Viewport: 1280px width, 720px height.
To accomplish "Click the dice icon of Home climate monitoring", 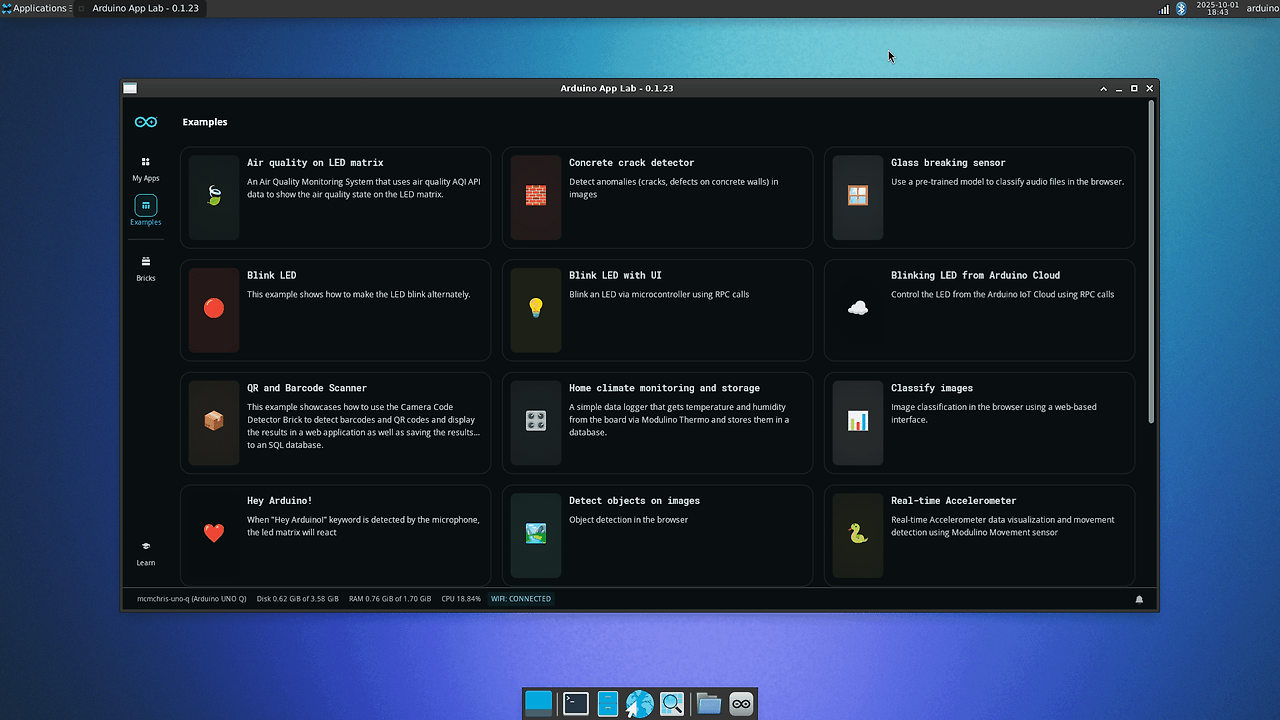I will 536,421.
